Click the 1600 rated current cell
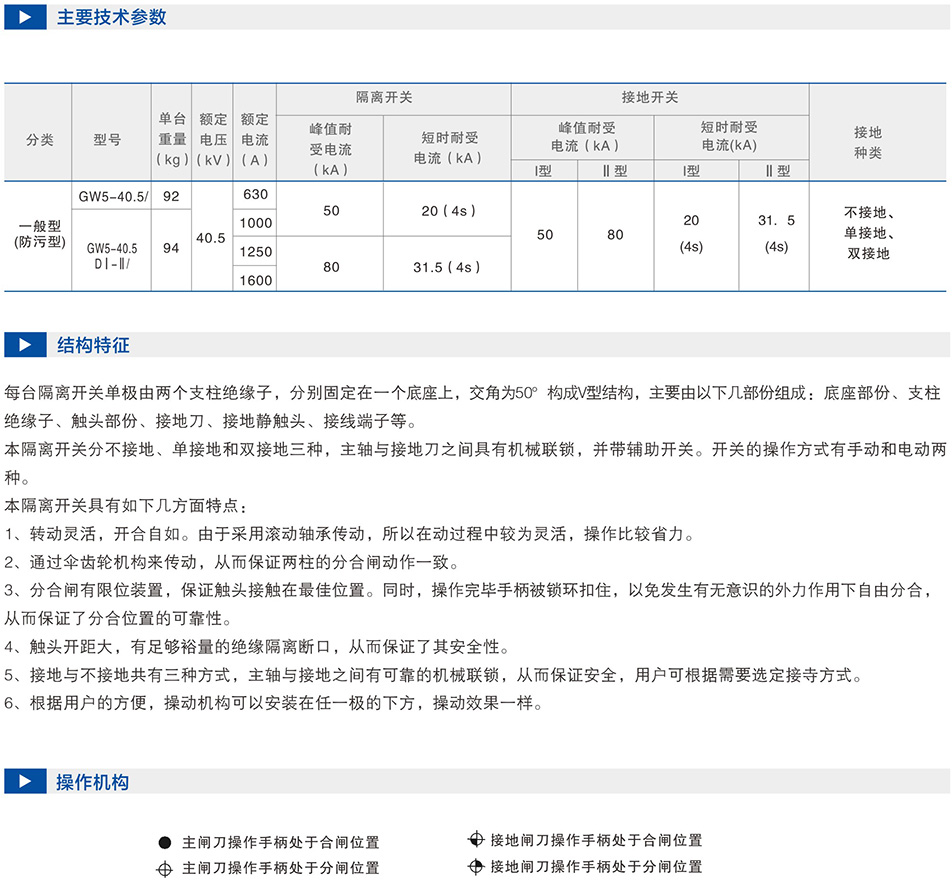This screenshot has width=952, height=890. click(x=255, y=281)
